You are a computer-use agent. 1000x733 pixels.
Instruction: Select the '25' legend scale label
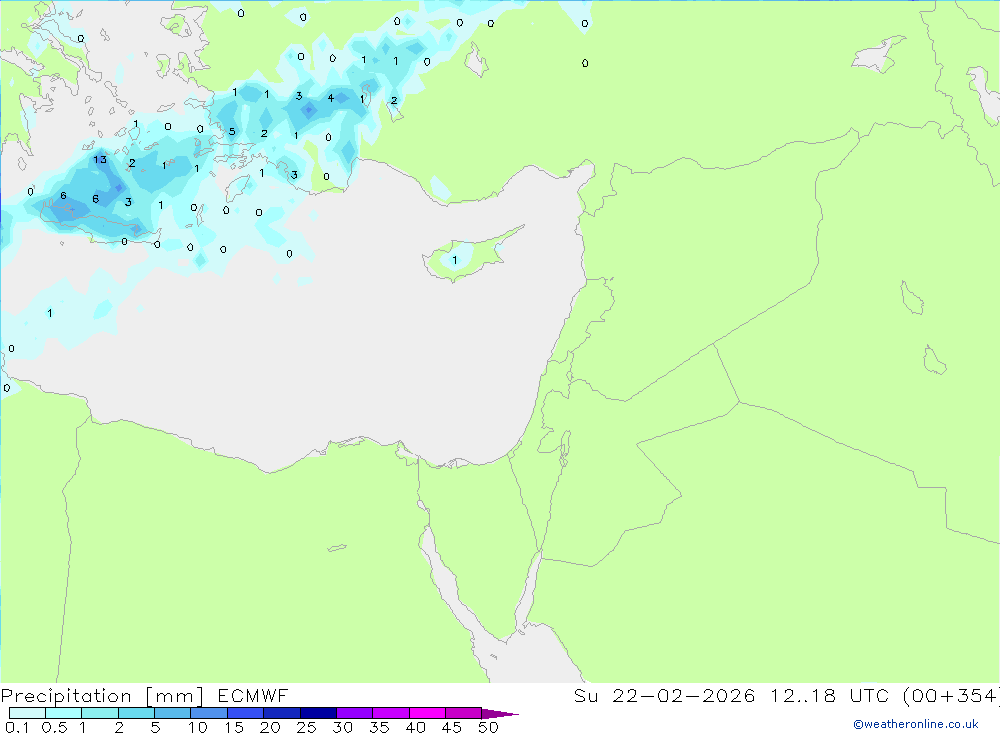307,727
